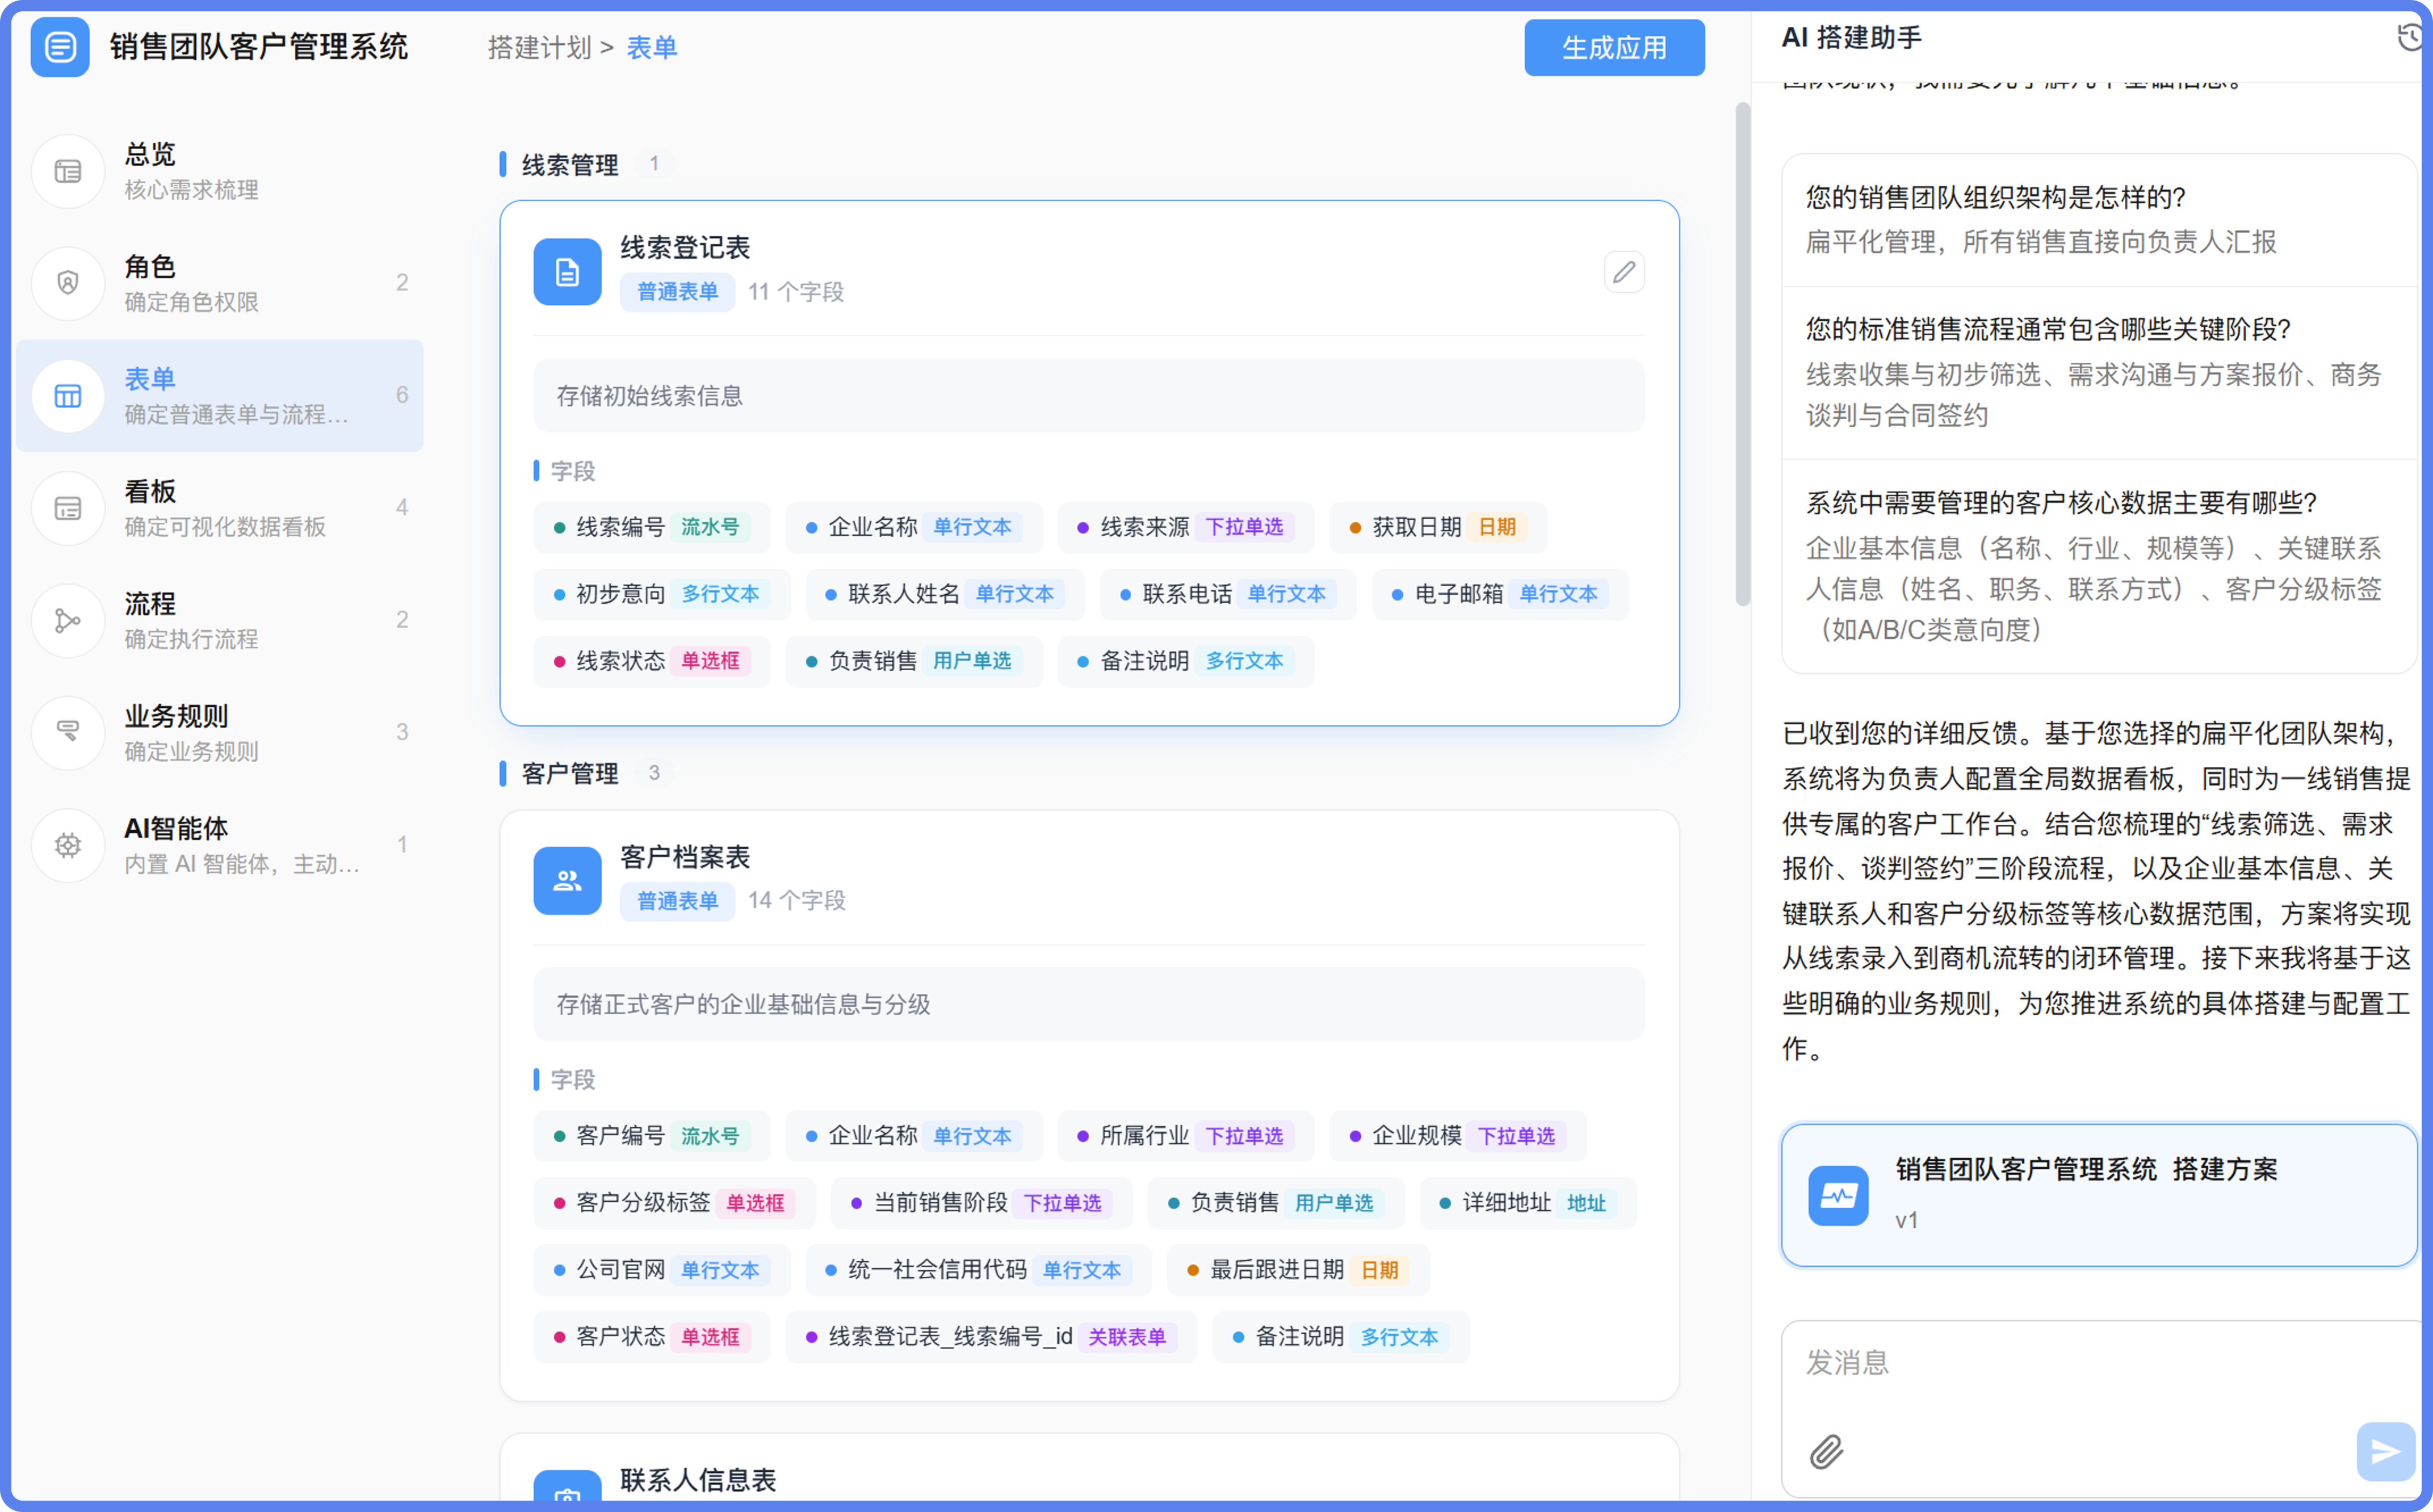Click the 详细地址 地址 field chip
Viewport: 2433px width, 1512px height.
point(1528,1203)
